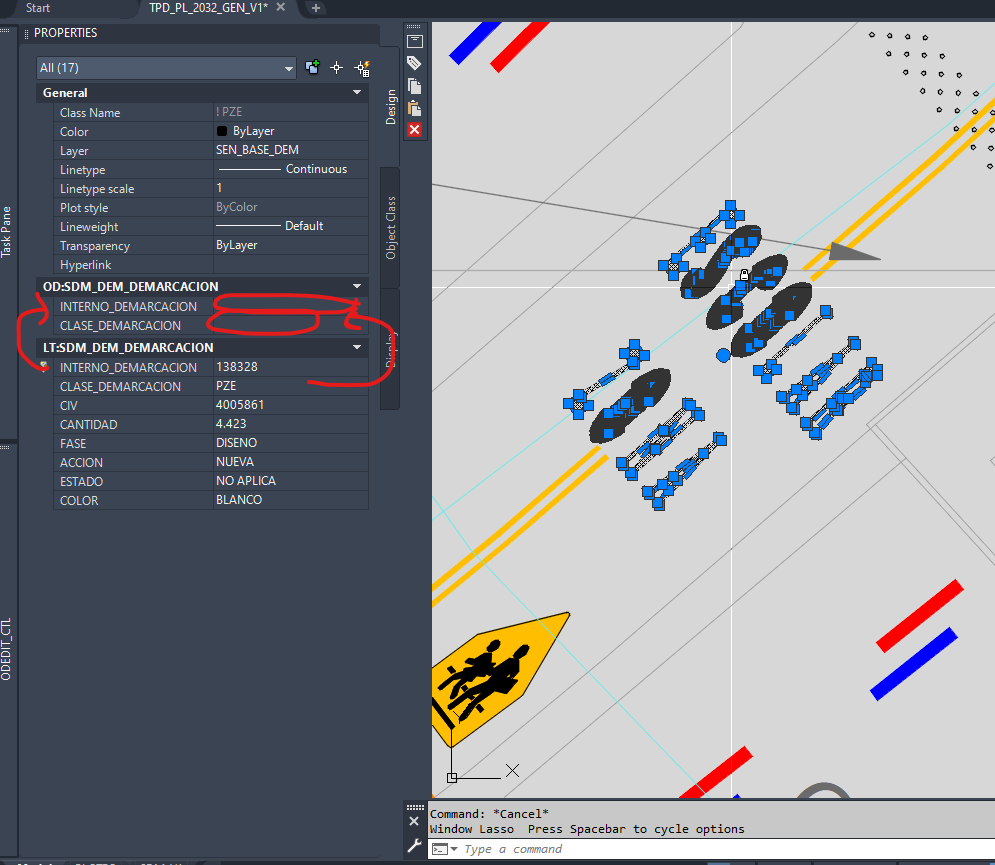
Task: Click the top window icon in side toolbar
Action: point(414,41)
